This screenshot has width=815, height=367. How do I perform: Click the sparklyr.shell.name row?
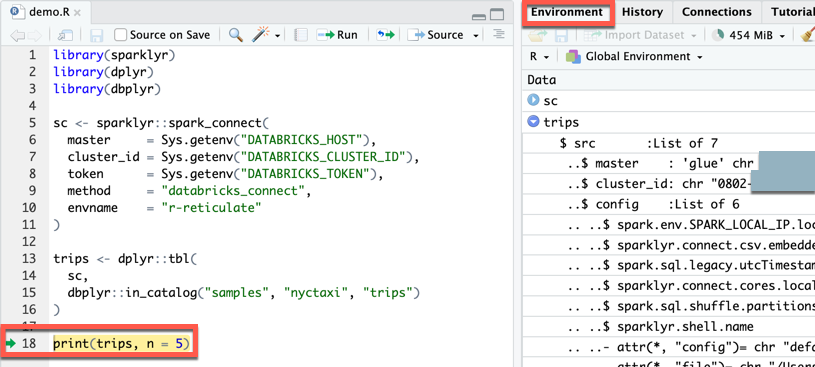click(668, 327)
